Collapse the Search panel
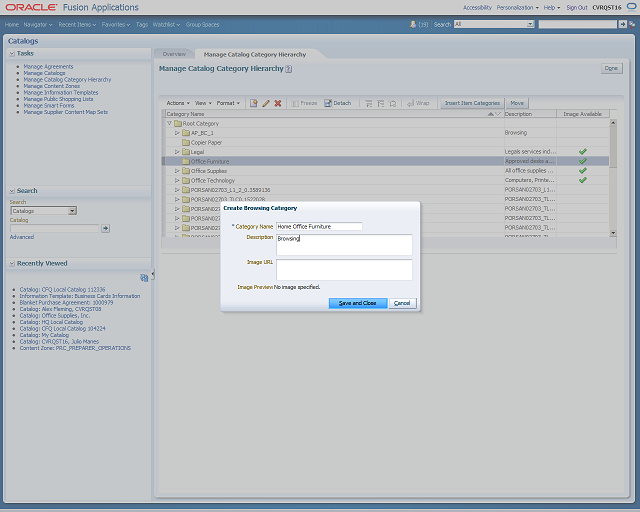 click(12, 191)
